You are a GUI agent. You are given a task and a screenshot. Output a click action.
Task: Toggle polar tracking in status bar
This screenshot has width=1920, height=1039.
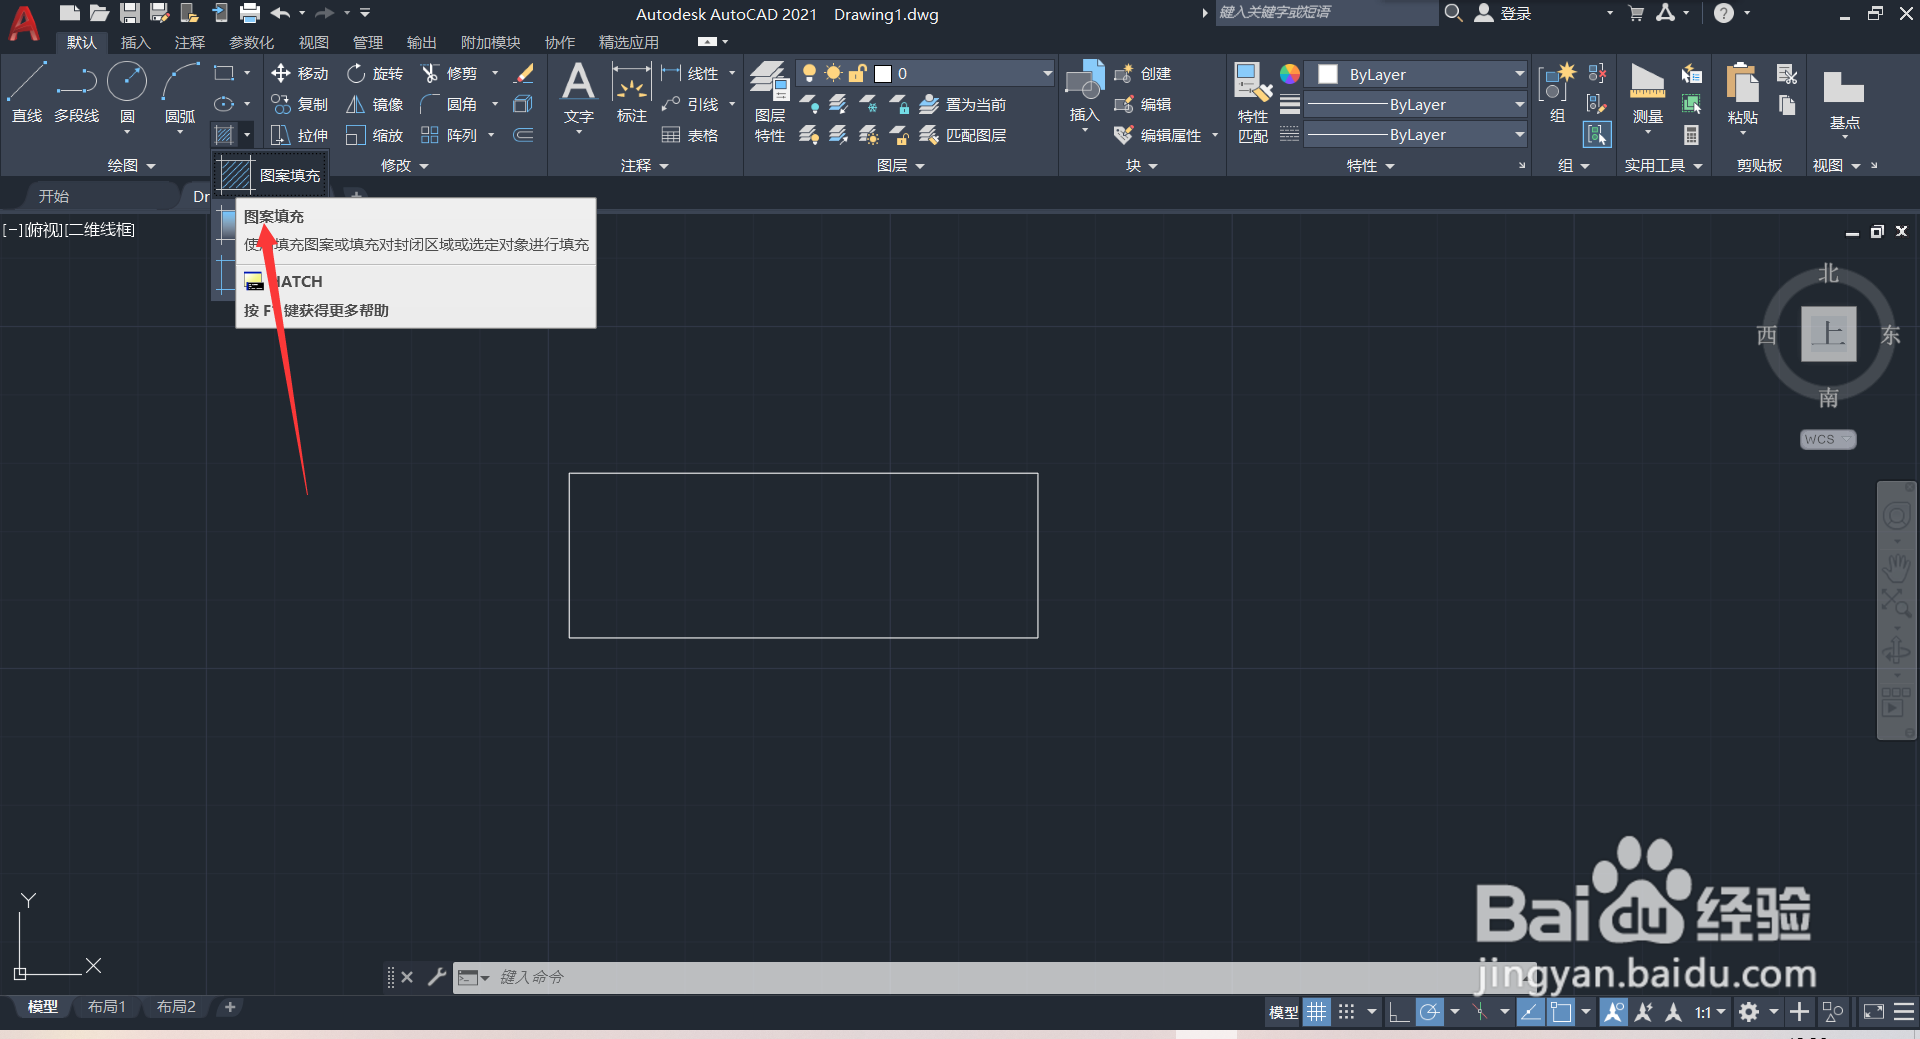(1430, 1012)
